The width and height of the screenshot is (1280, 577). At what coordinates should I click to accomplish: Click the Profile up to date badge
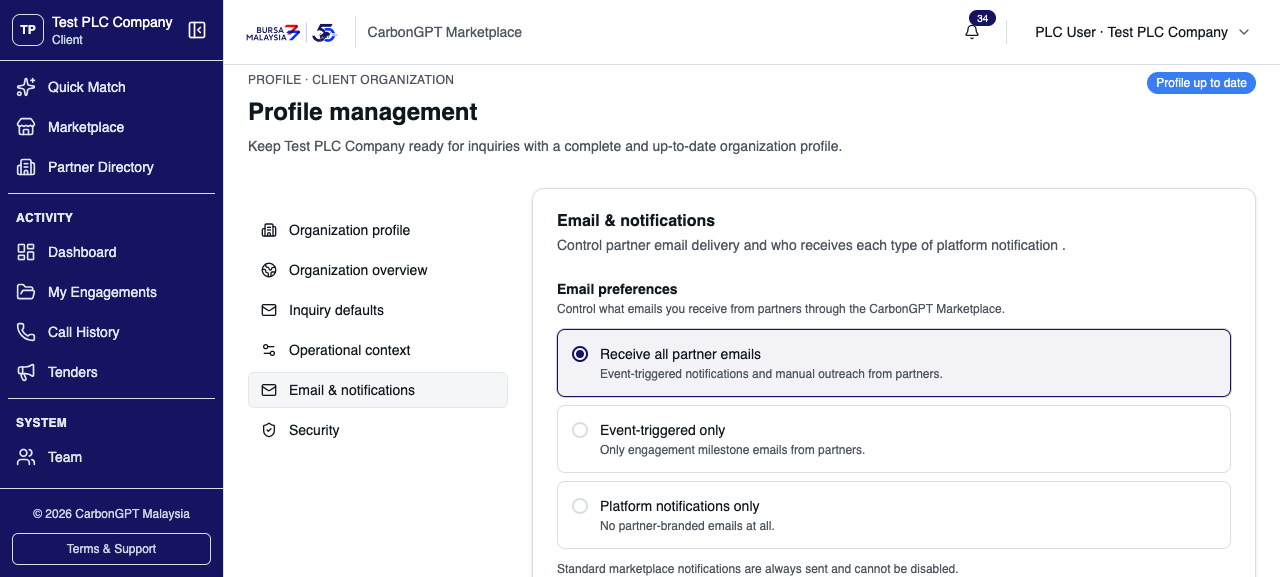tap(1201, 83)
